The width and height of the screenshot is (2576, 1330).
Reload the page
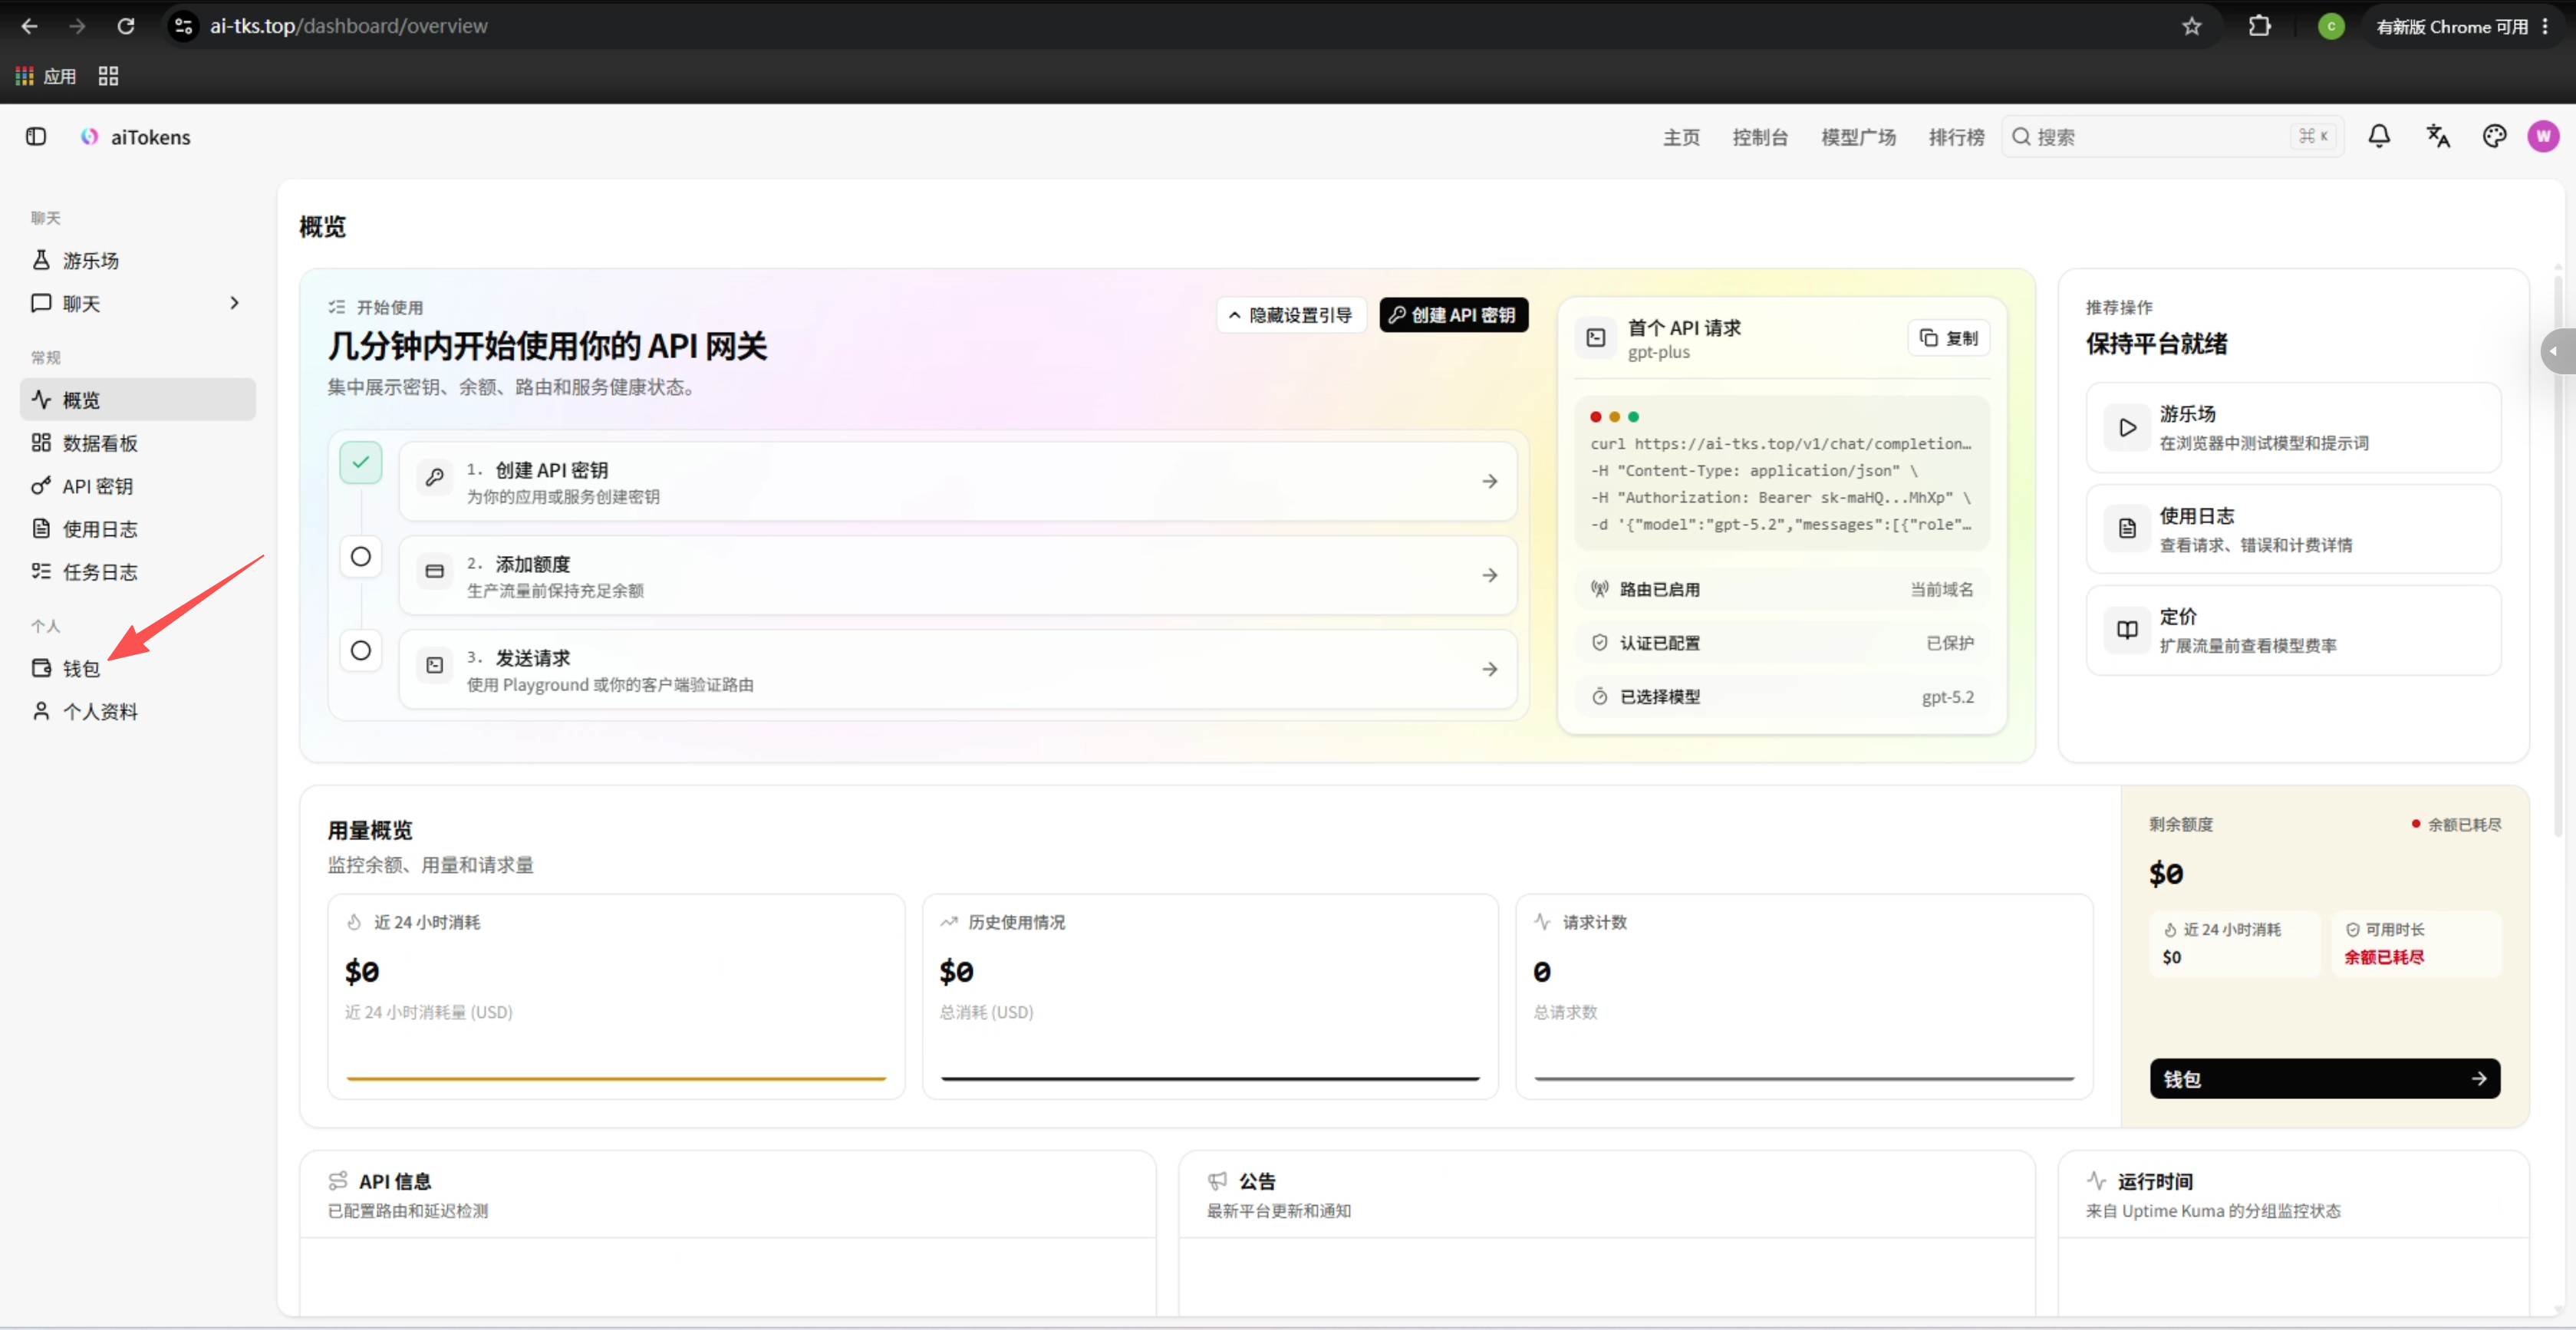point(125,26)
